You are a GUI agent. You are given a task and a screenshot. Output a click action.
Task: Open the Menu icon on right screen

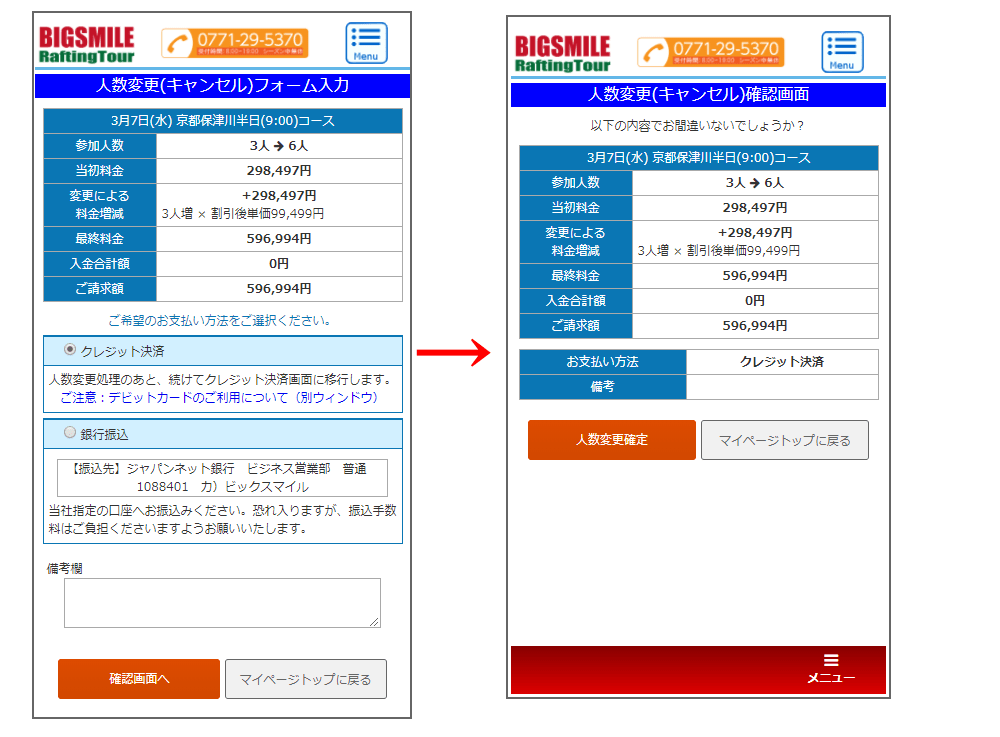coord(842,52)
